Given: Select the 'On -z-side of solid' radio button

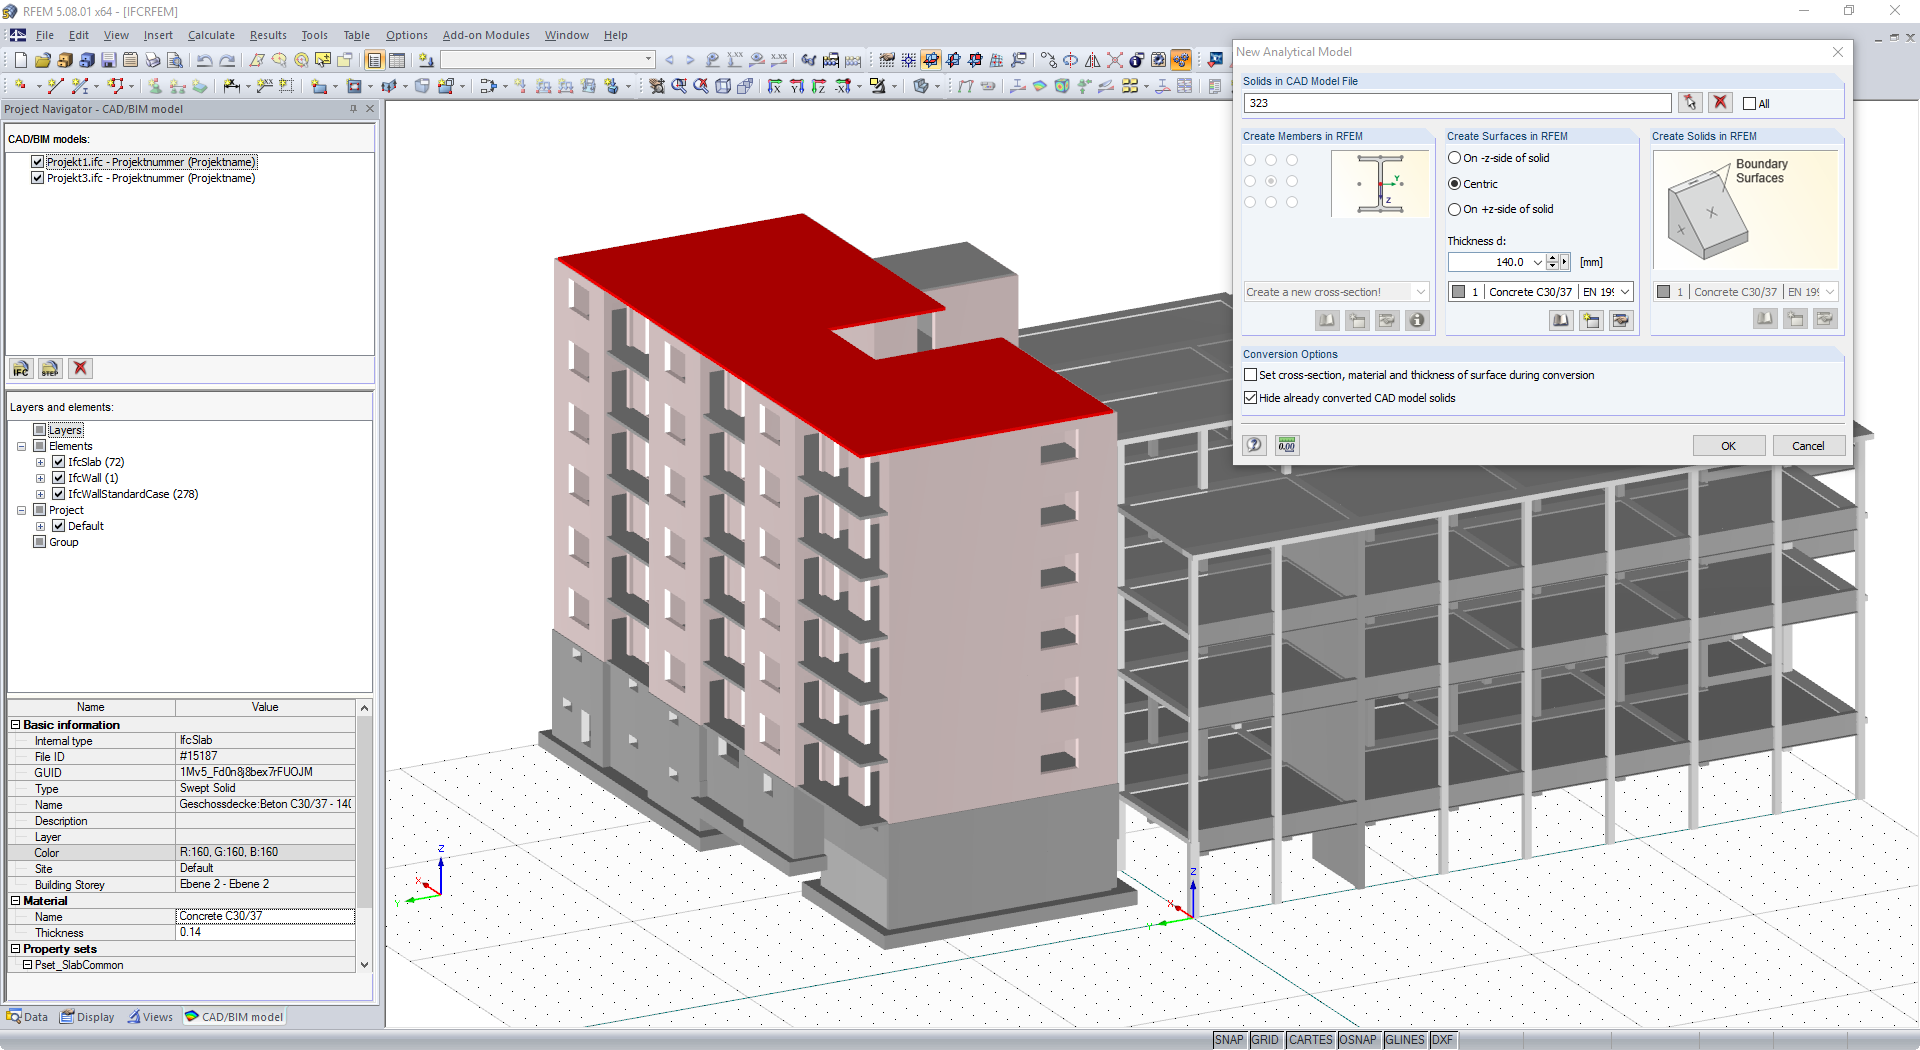Looking at the screenshot, I should [1455, 157].
